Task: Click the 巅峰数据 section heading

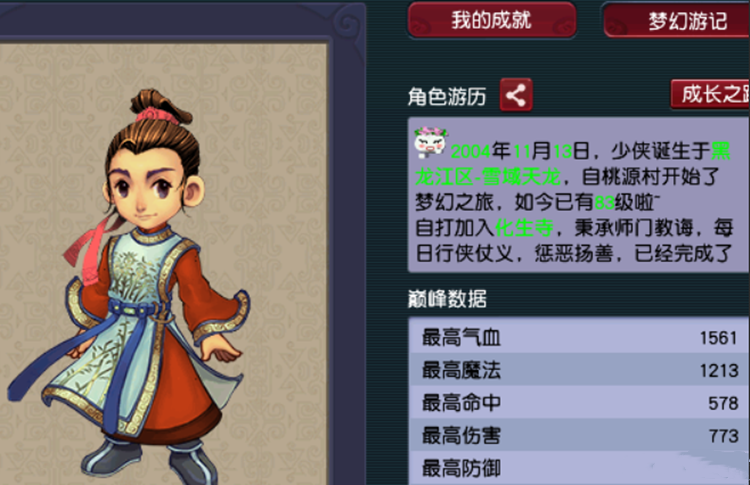Action: click(447, 299)
